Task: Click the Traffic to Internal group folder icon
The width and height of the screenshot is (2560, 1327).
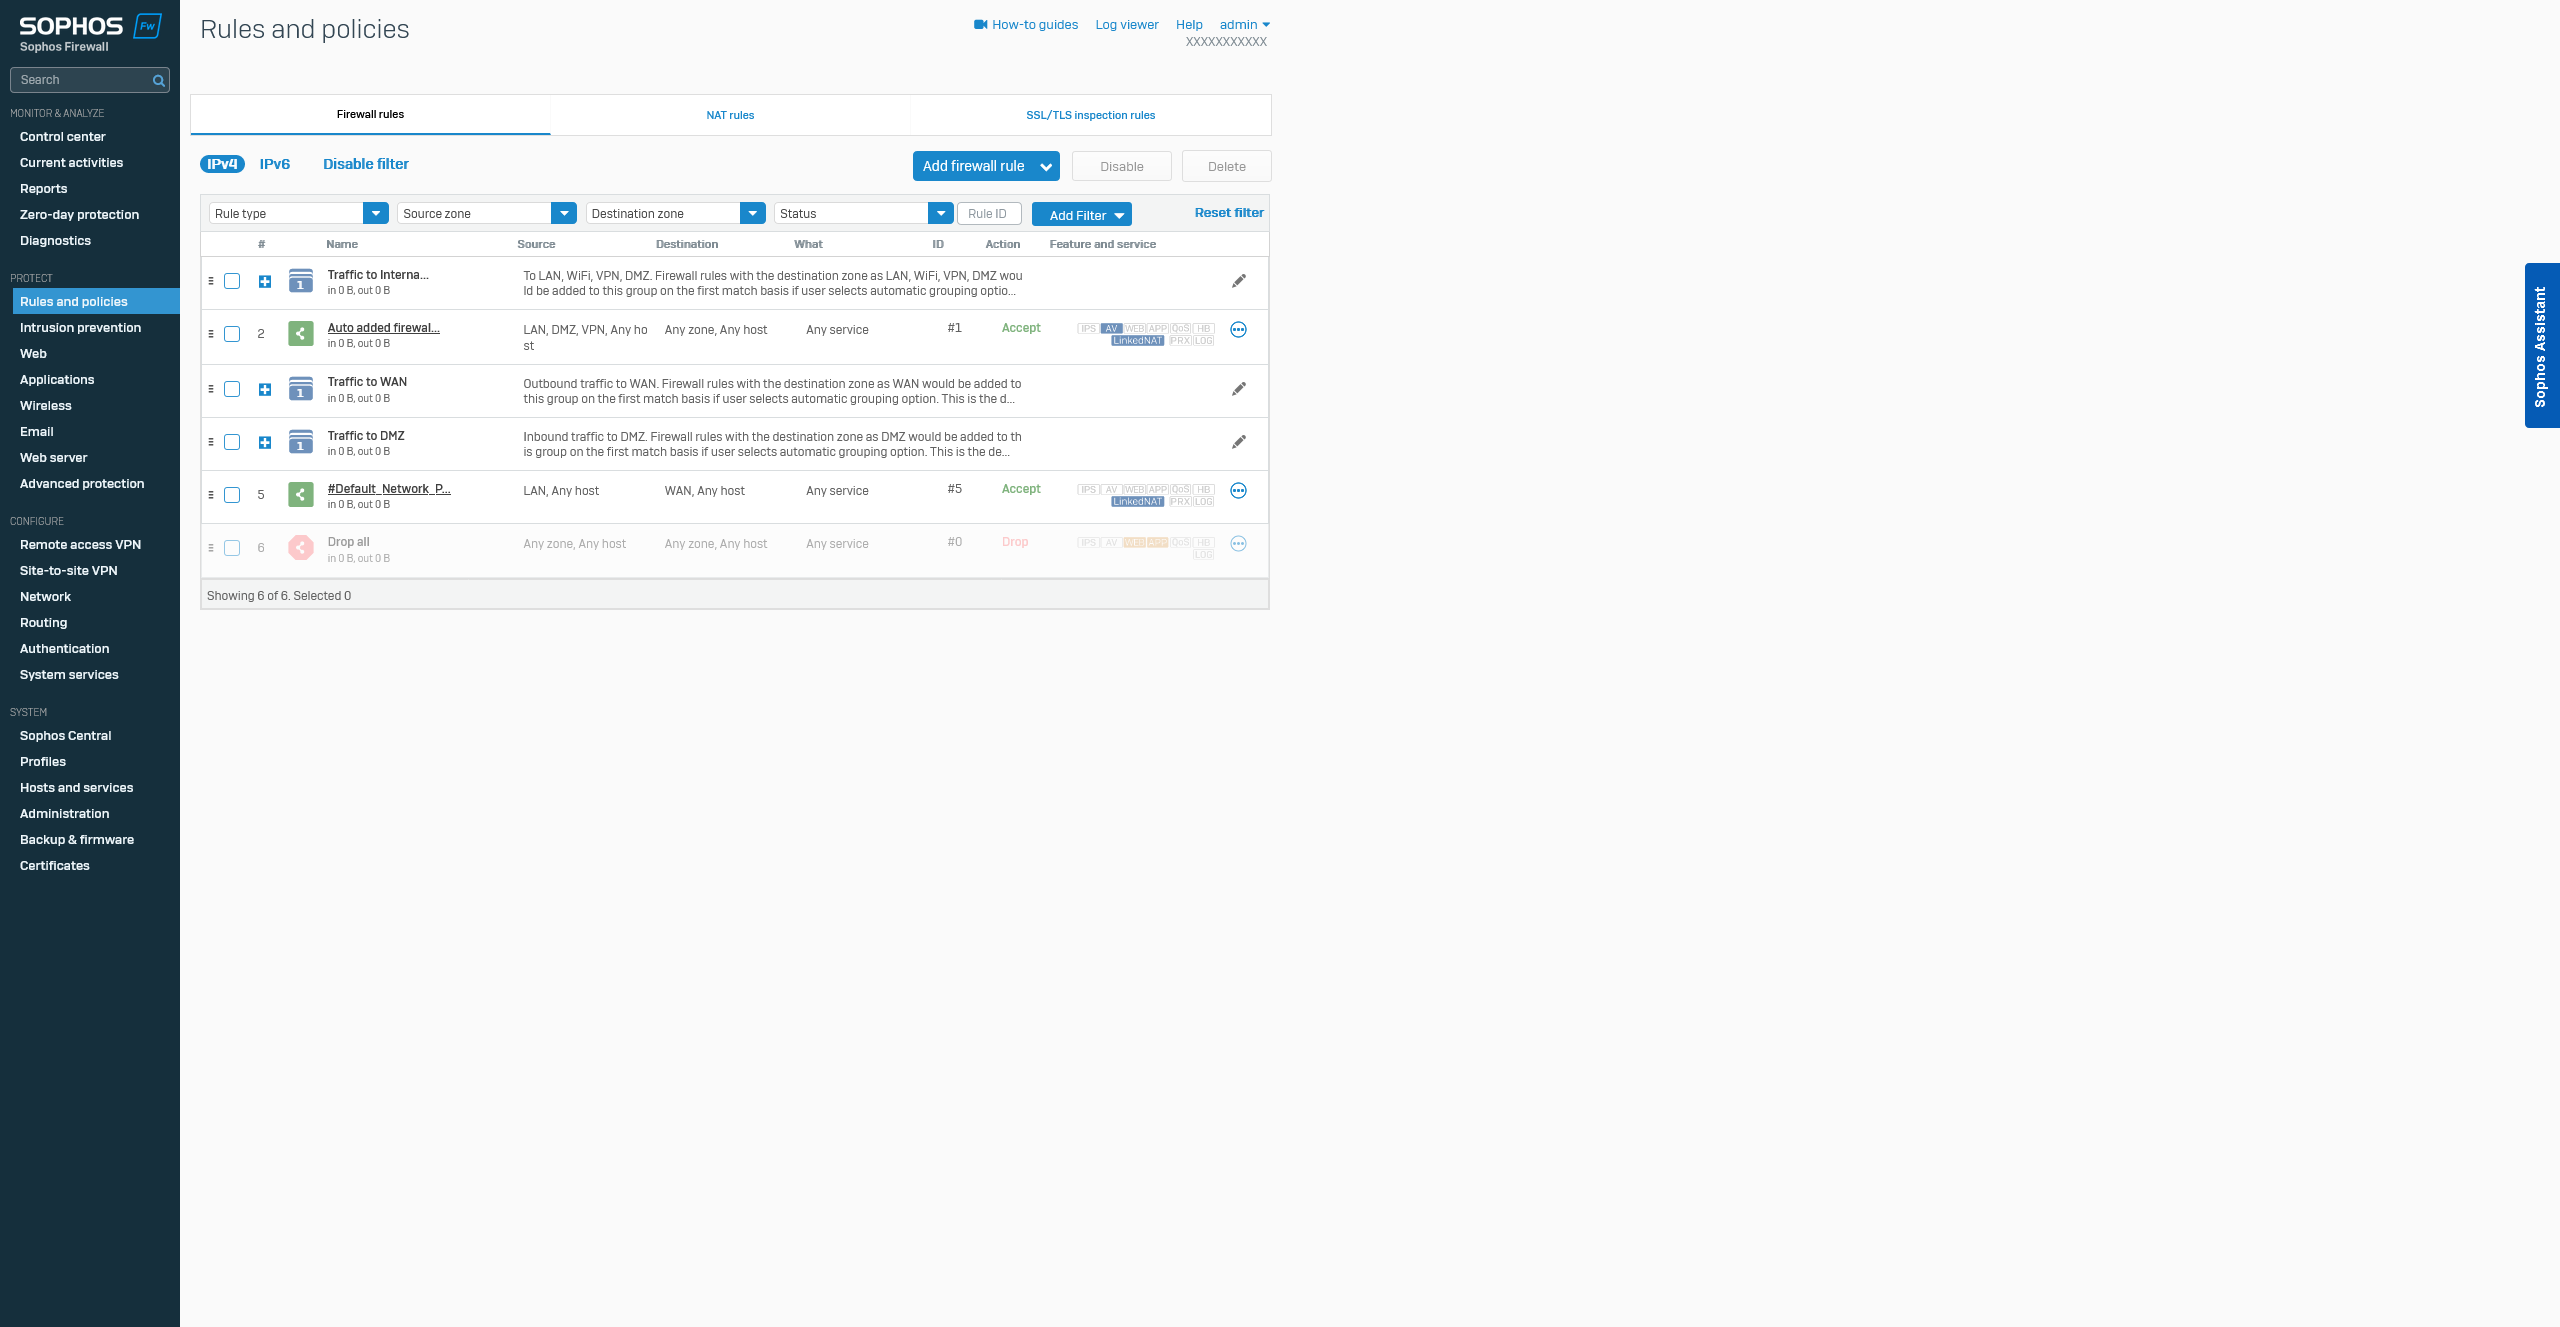Action: pyautogui.click(x=301, y=281)
